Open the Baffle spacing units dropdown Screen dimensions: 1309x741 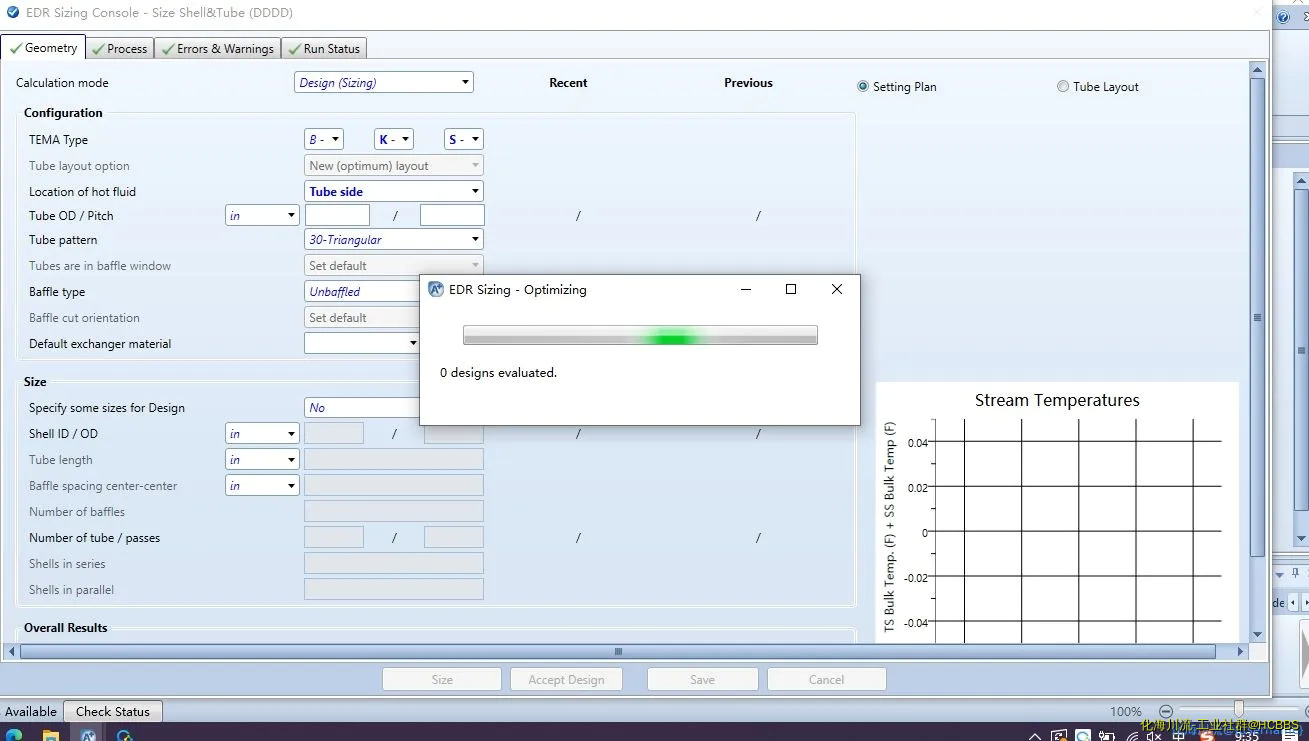(x=262, y=485)
